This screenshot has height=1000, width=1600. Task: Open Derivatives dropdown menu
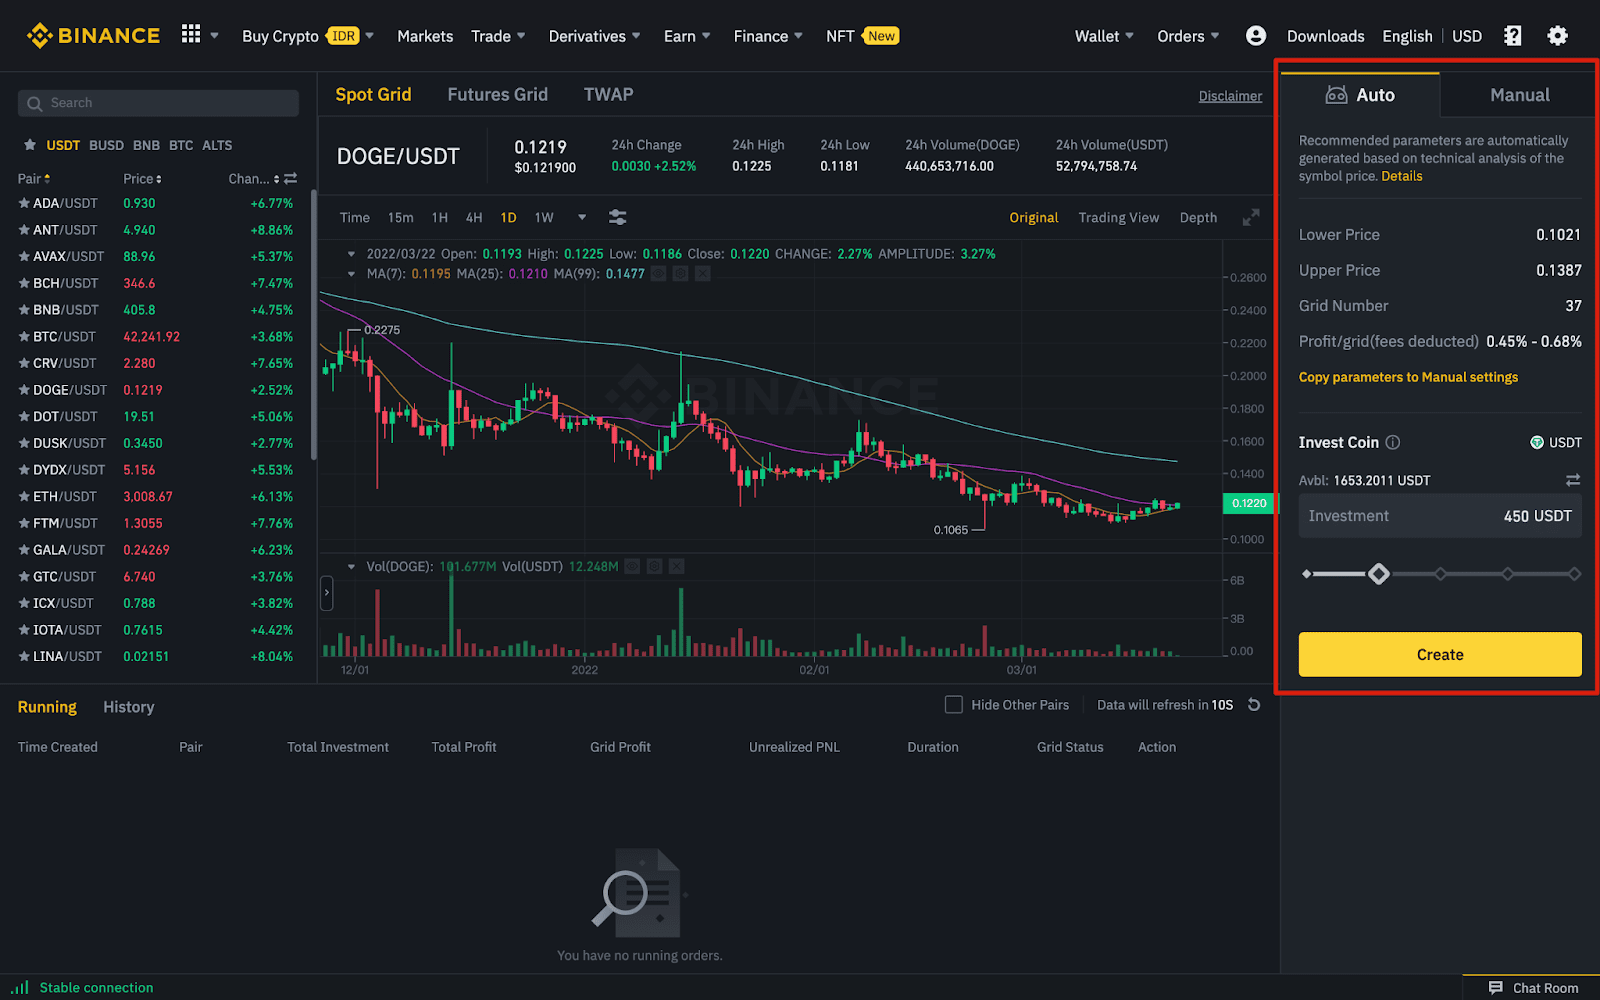click(595, 36)
